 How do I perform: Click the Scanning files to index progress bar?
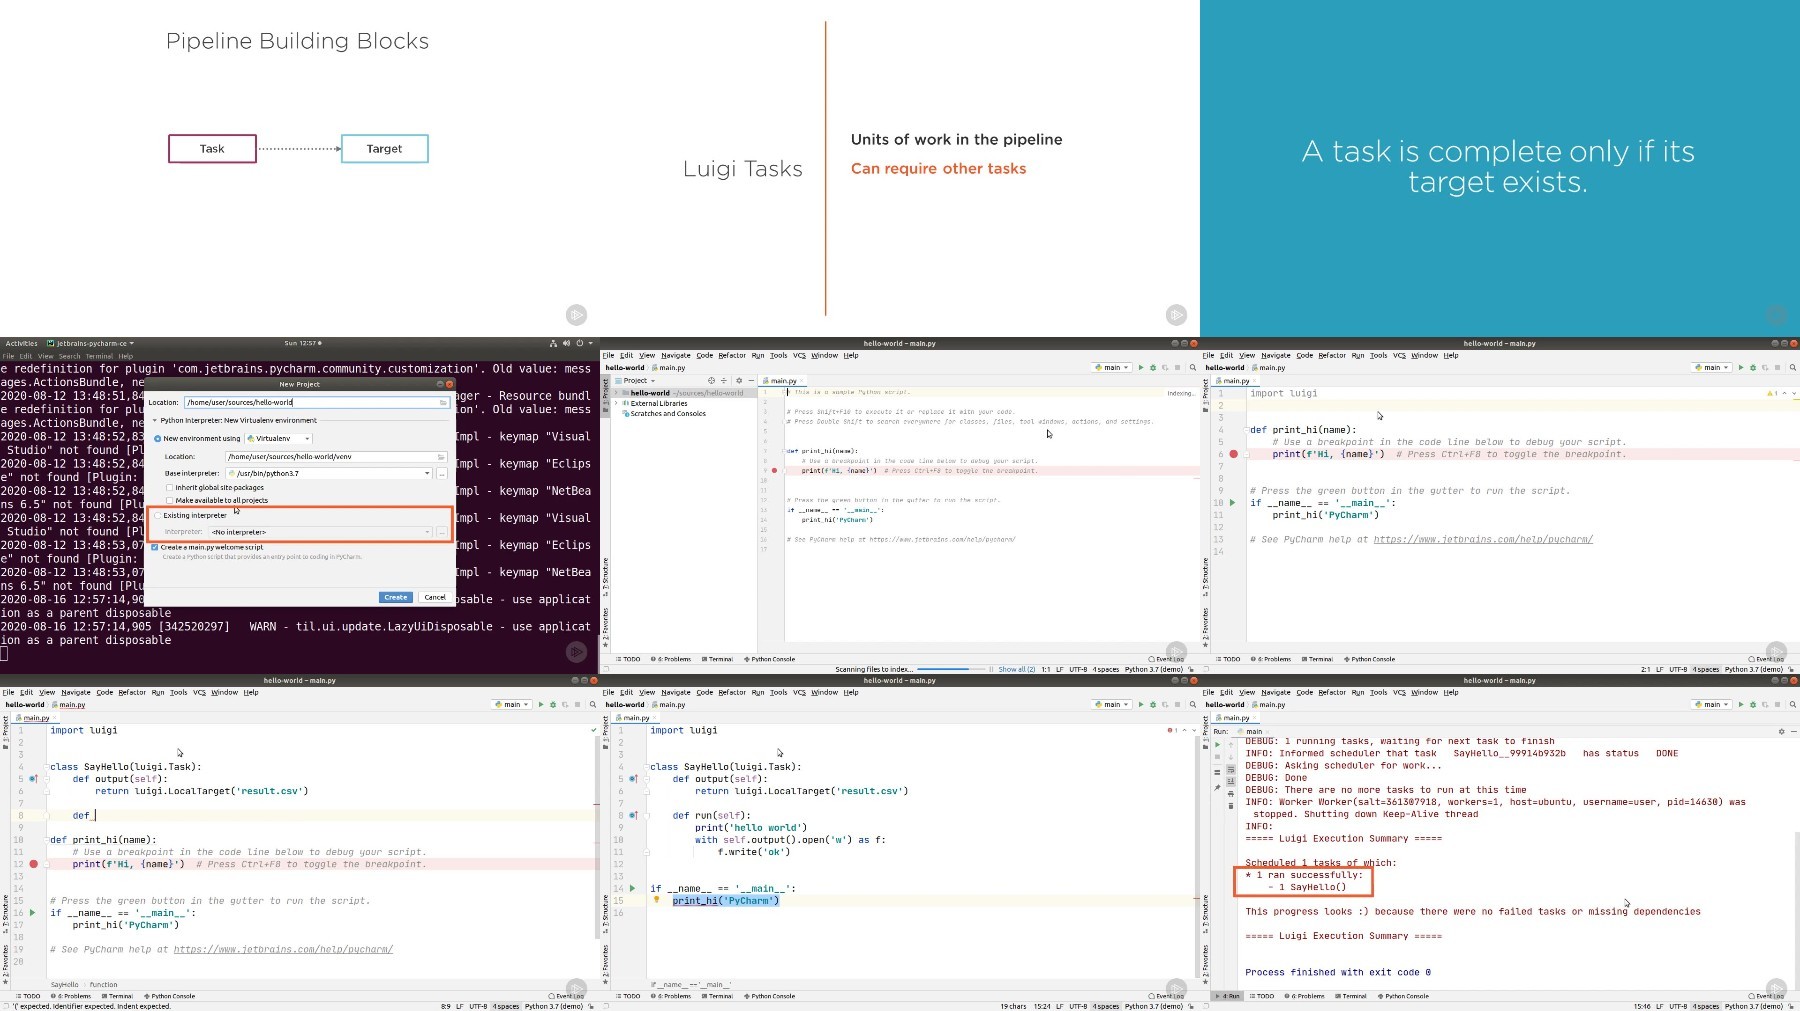click(x=950, y=669)
